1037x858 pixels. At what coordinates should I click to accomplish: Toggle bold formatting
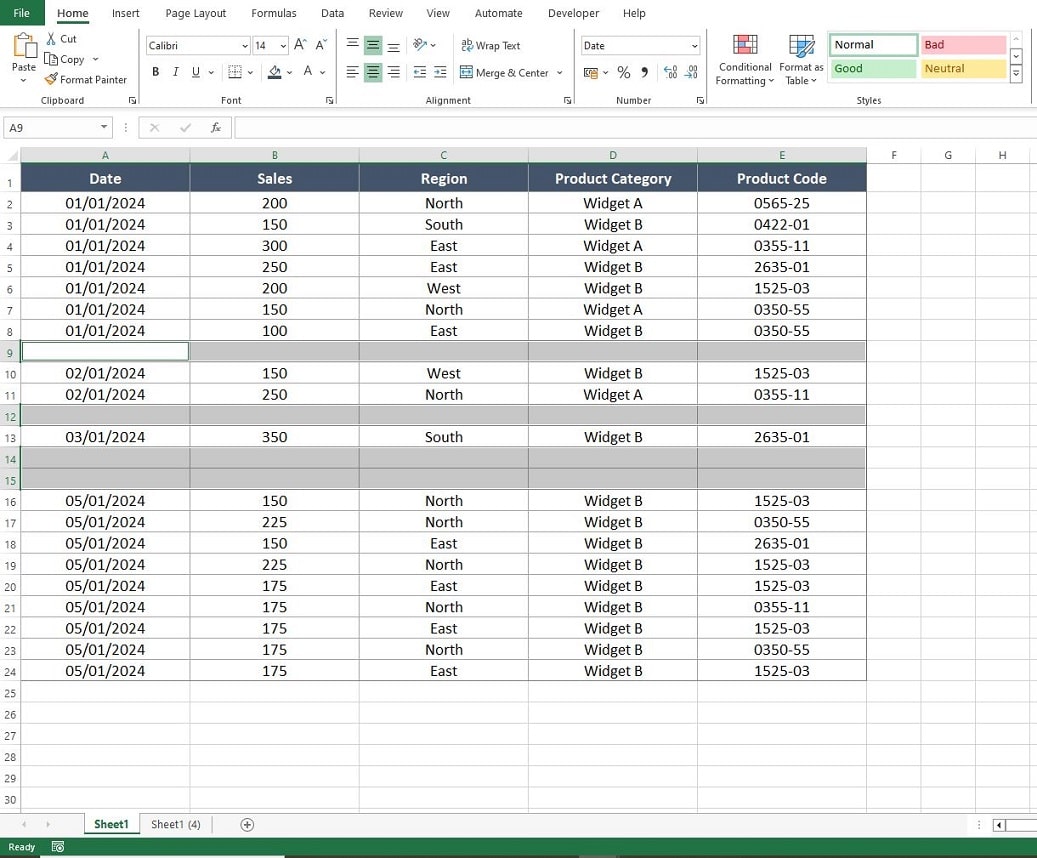[x=155, y=72]
